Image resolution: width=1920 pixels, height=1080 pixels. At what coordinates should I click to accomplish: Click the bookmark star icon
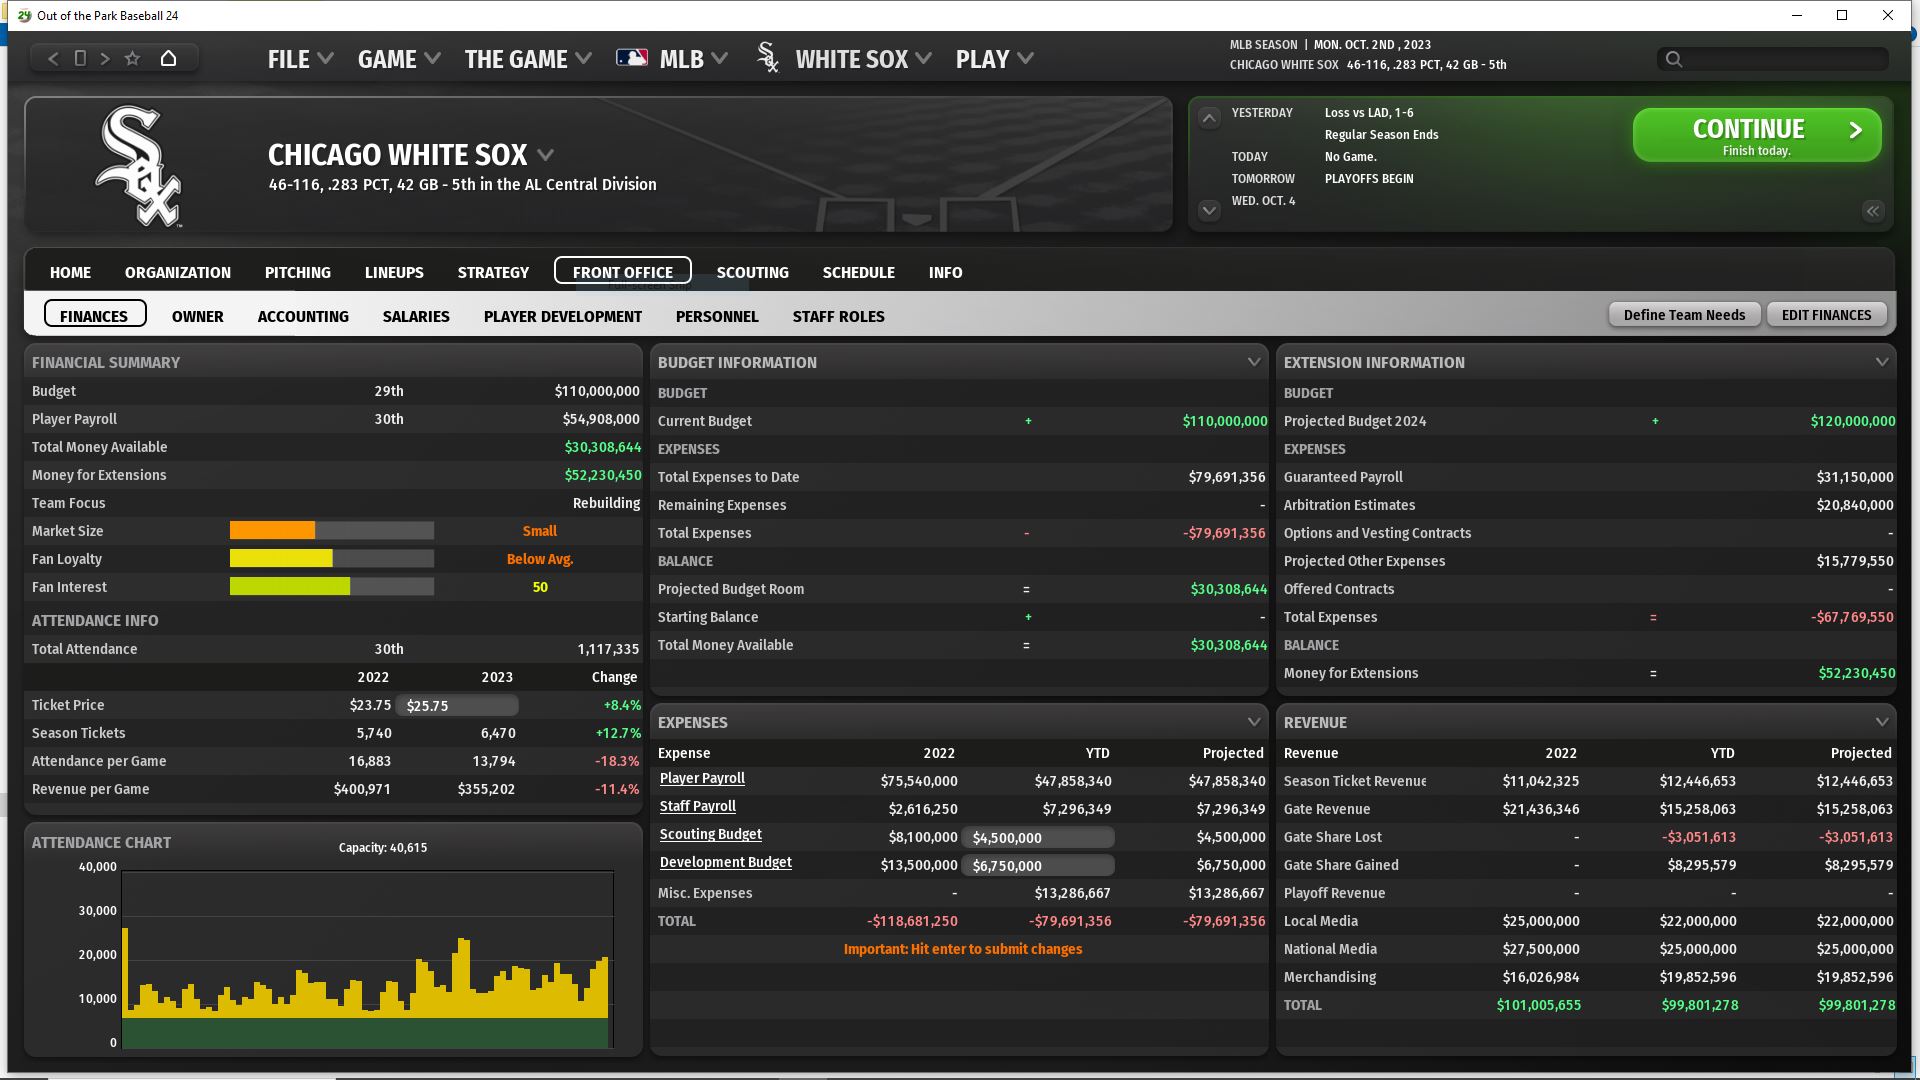click(132, 59)
